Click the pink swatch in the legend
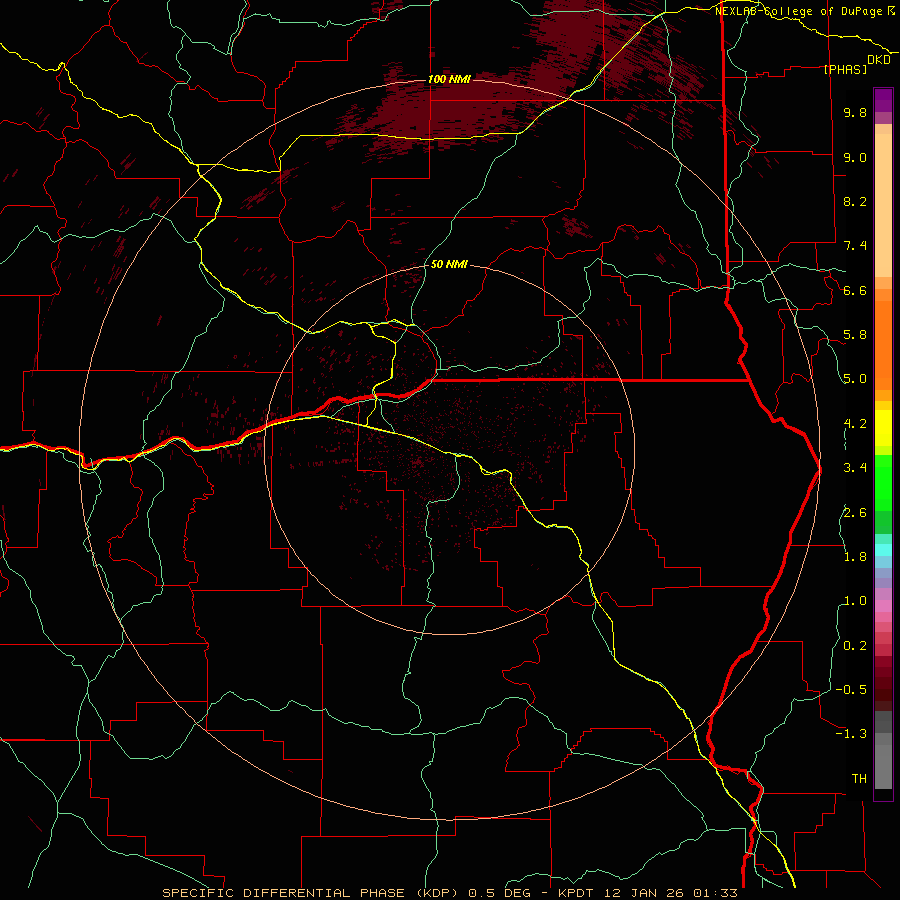Screen dimensions: 900x900 883,606
